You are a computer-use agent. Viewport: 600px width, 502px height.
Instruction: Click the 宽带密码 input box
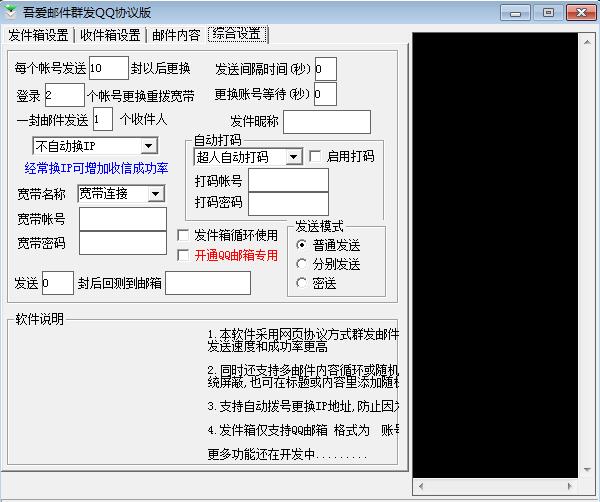122,243
